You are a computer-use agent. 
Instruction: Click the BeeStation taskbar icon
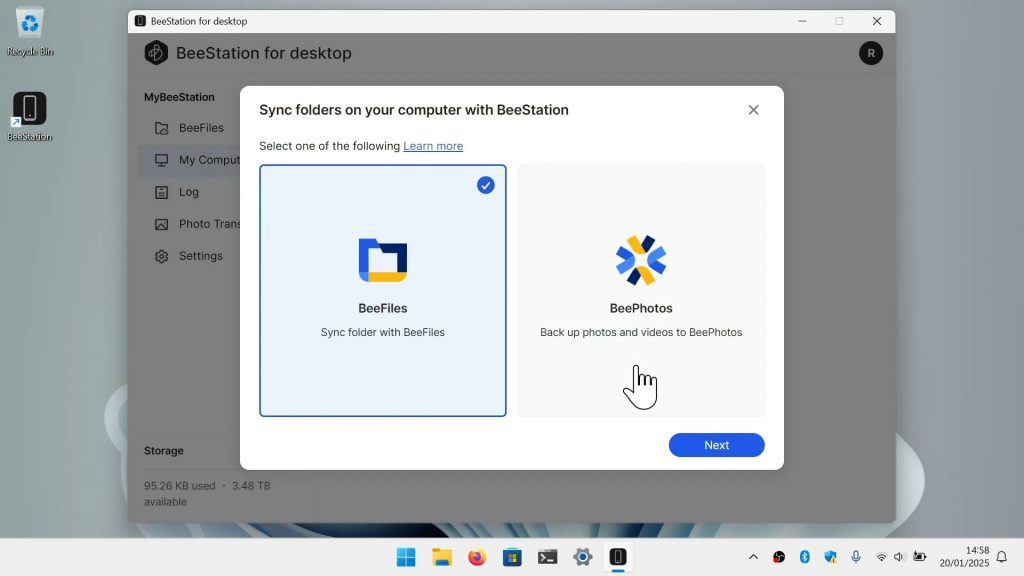pos(618,557)
